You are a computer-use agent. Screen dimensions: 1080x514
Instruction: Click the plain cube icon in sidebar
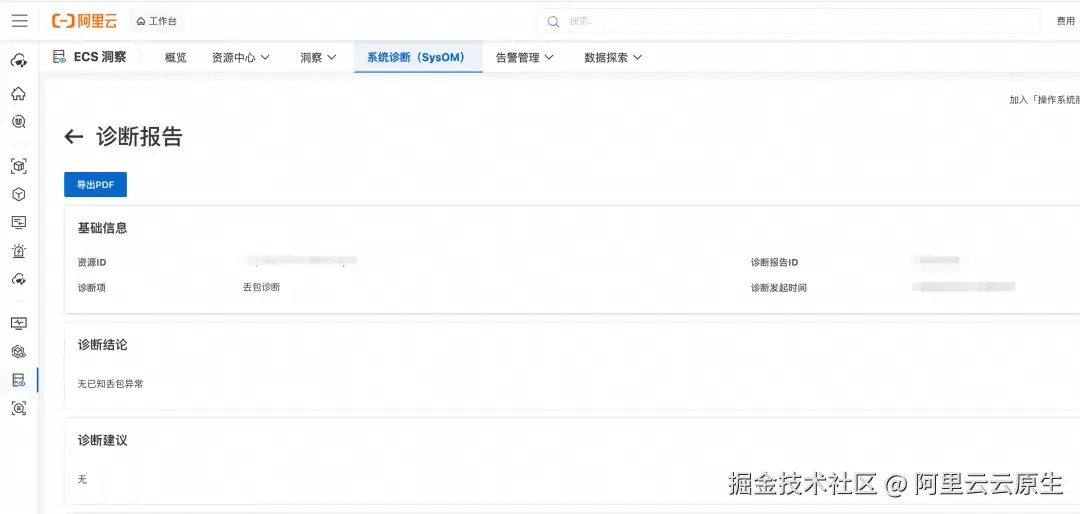click(19, 195)
